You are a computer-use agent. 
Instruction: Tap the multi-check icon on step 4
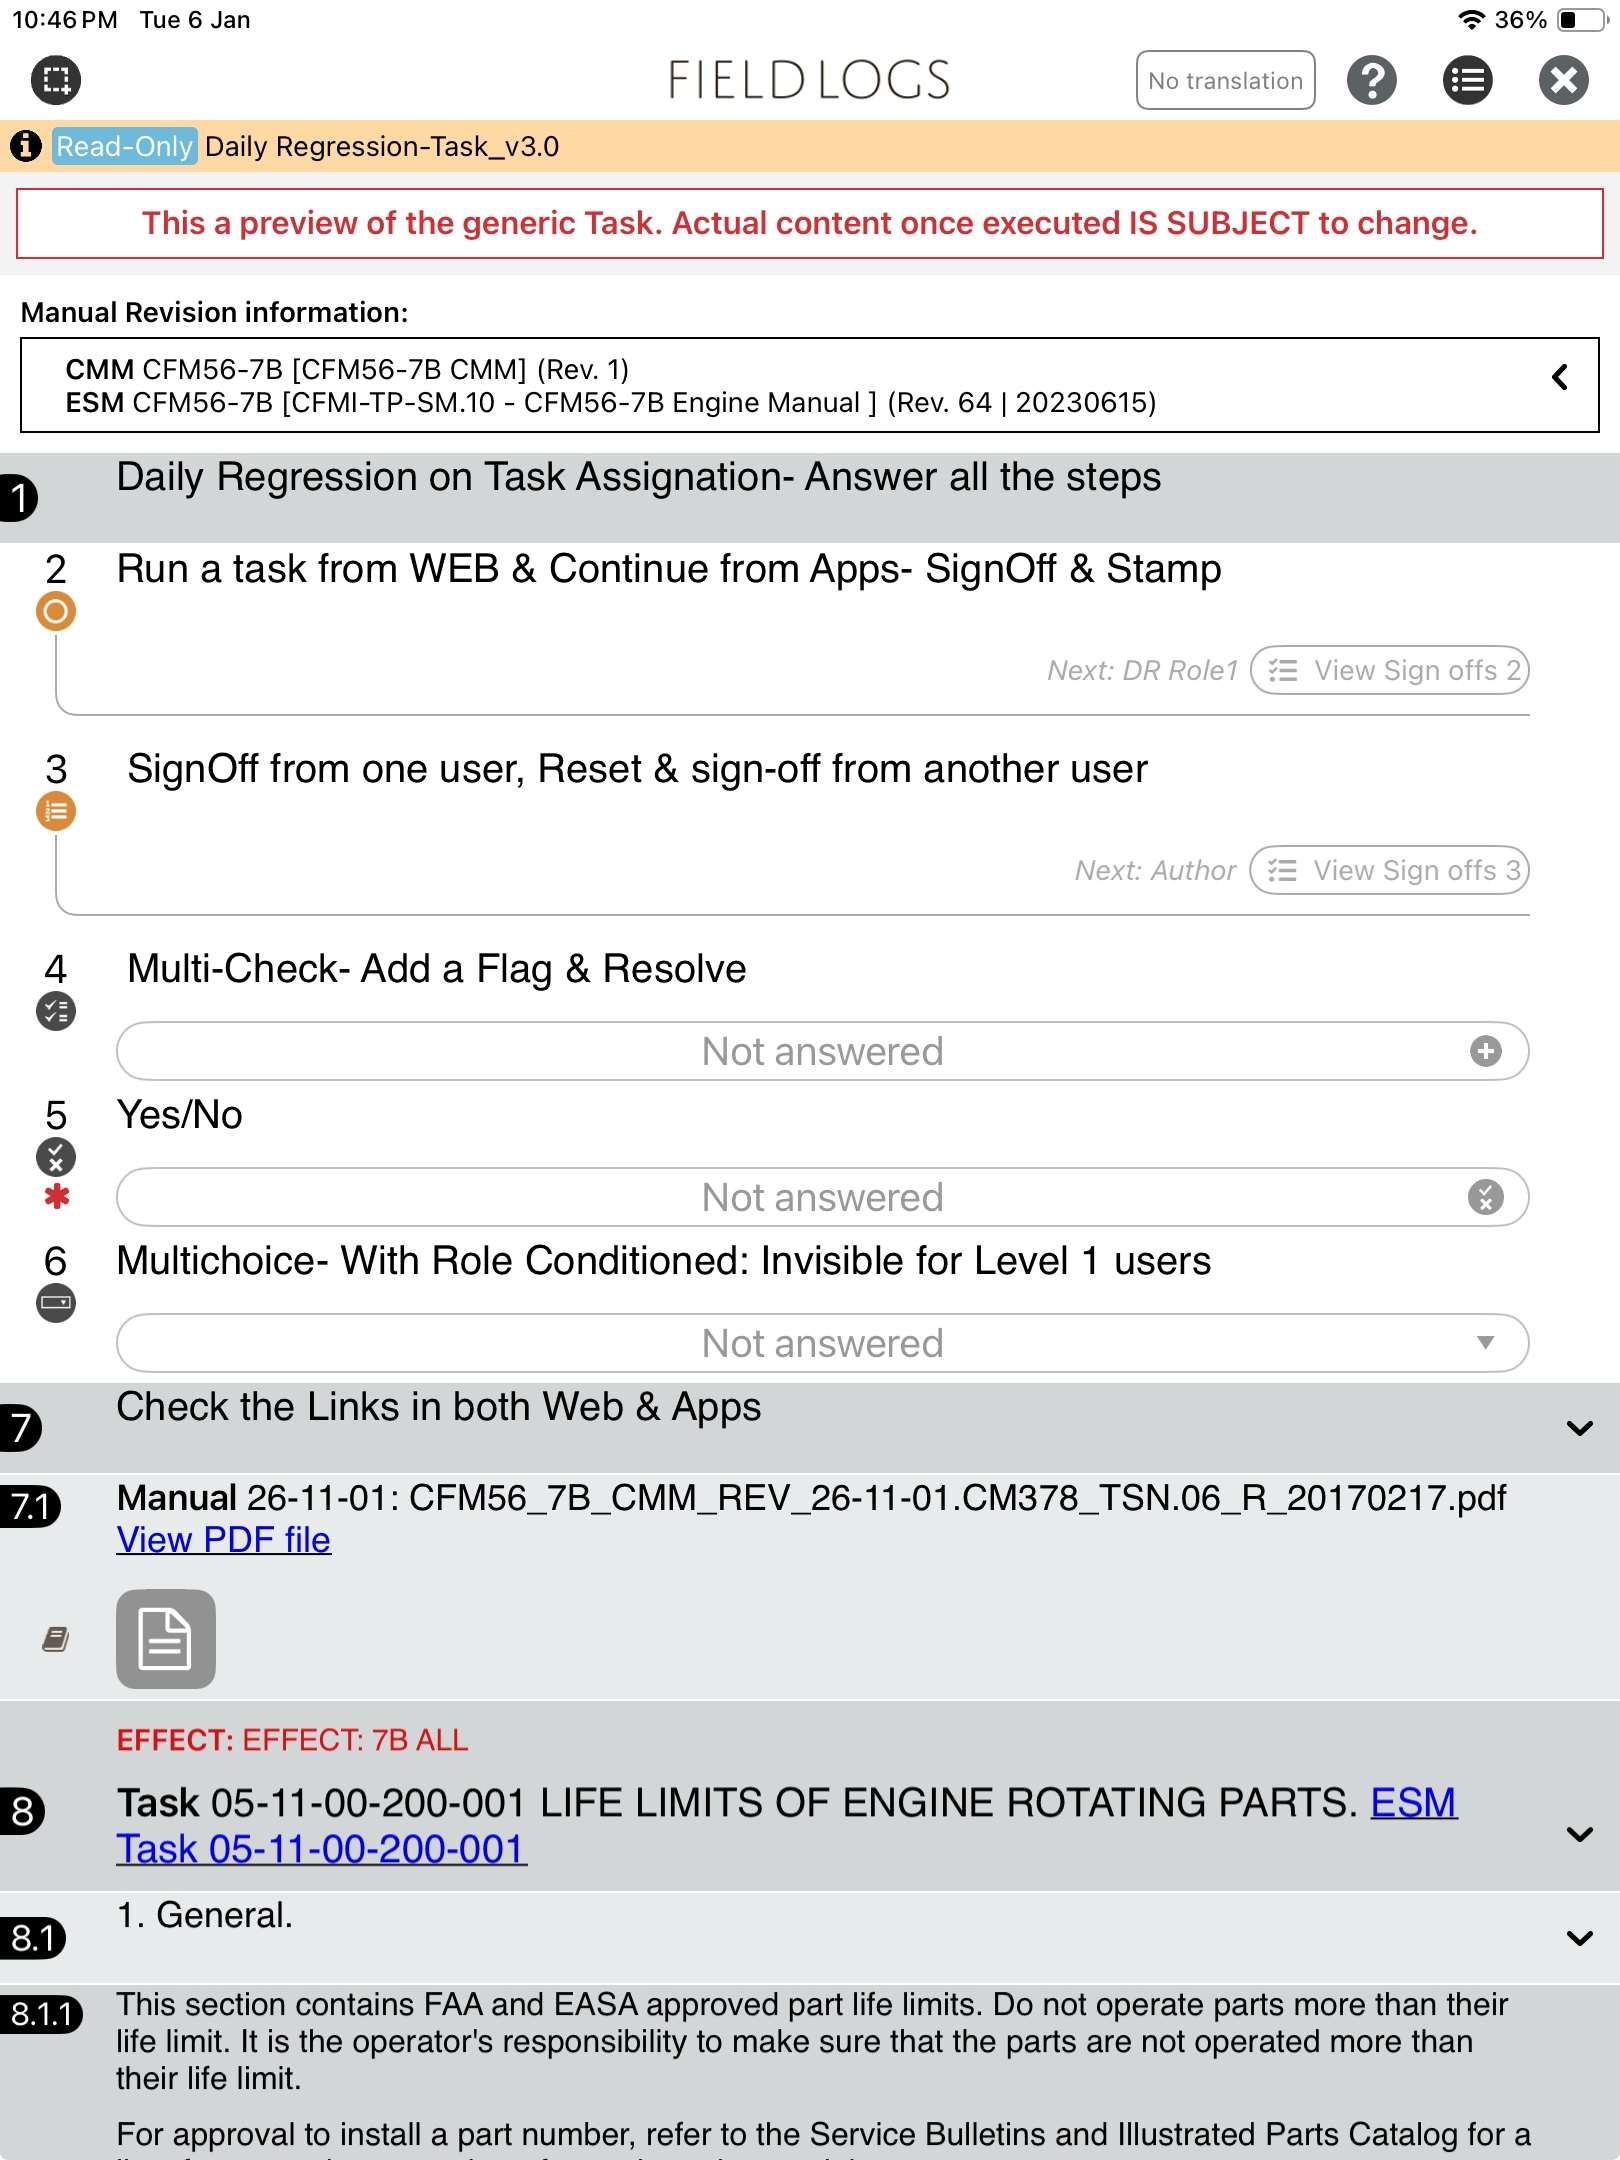(56, 1011)
